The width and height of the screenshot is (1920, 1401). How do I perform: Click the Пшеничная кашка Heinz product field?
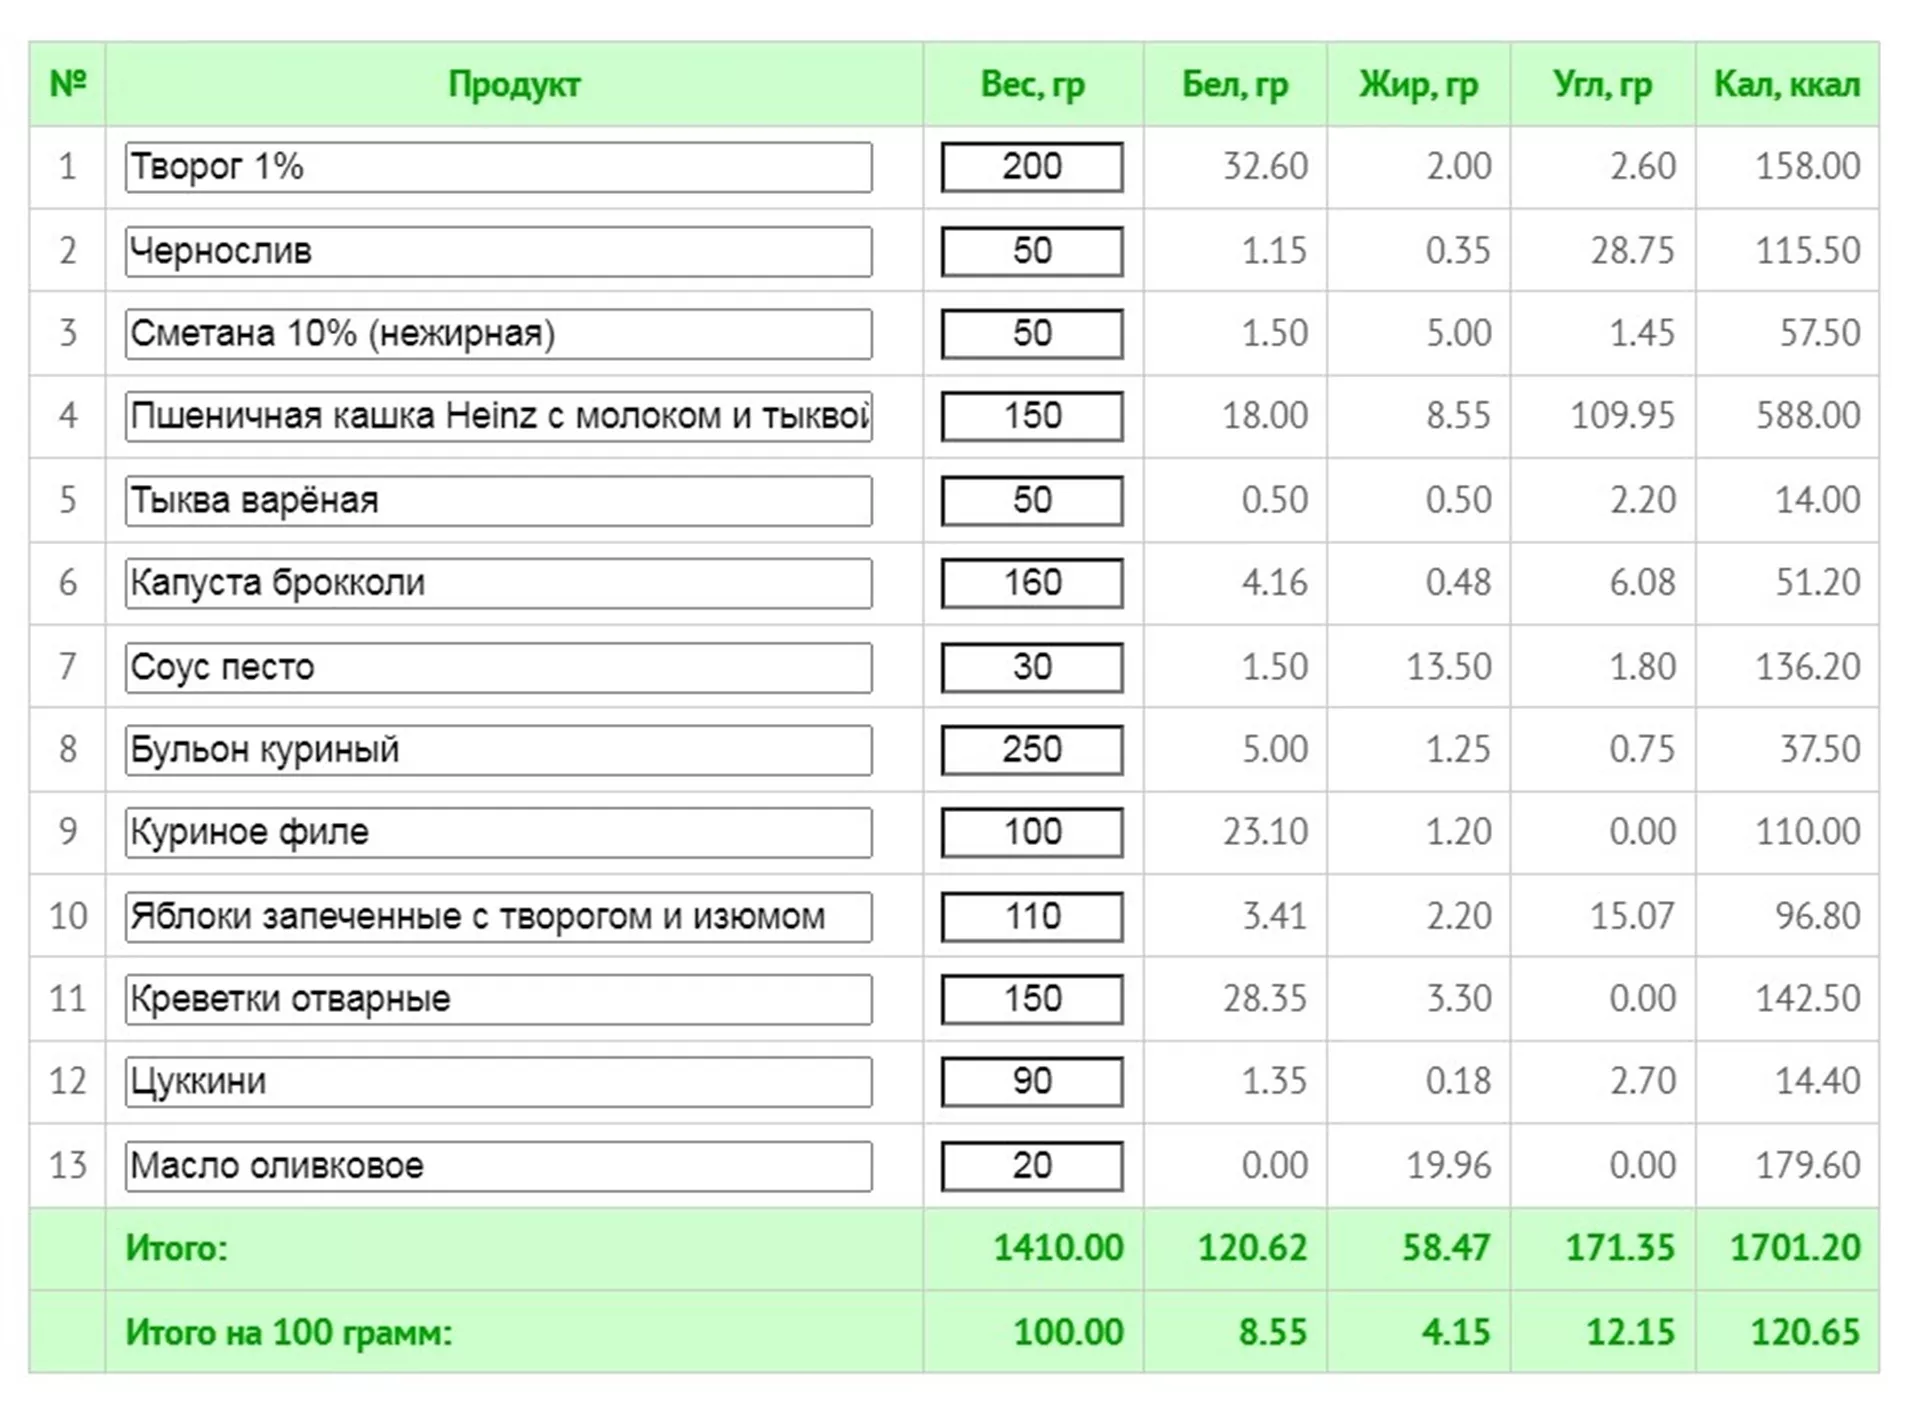coord(498,416)
